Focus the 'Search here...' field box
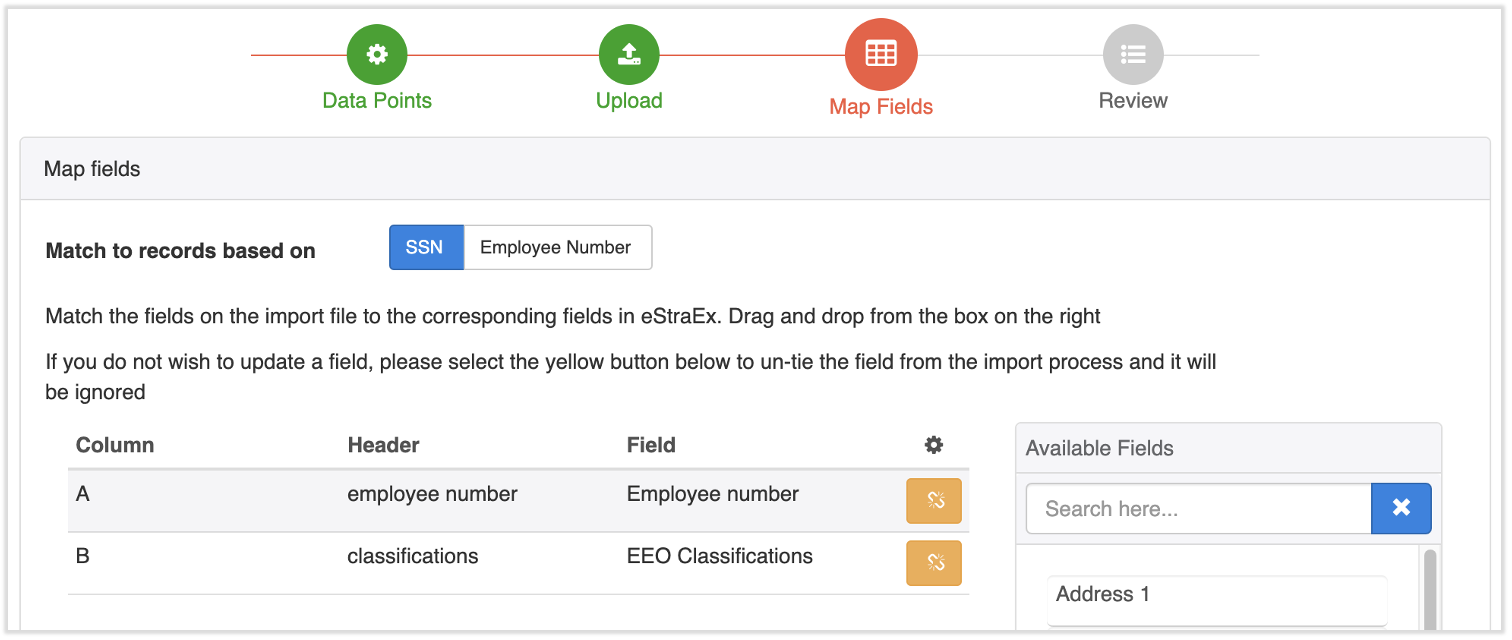Viewport: 1512px width, 640px height. pos(1198,508)
